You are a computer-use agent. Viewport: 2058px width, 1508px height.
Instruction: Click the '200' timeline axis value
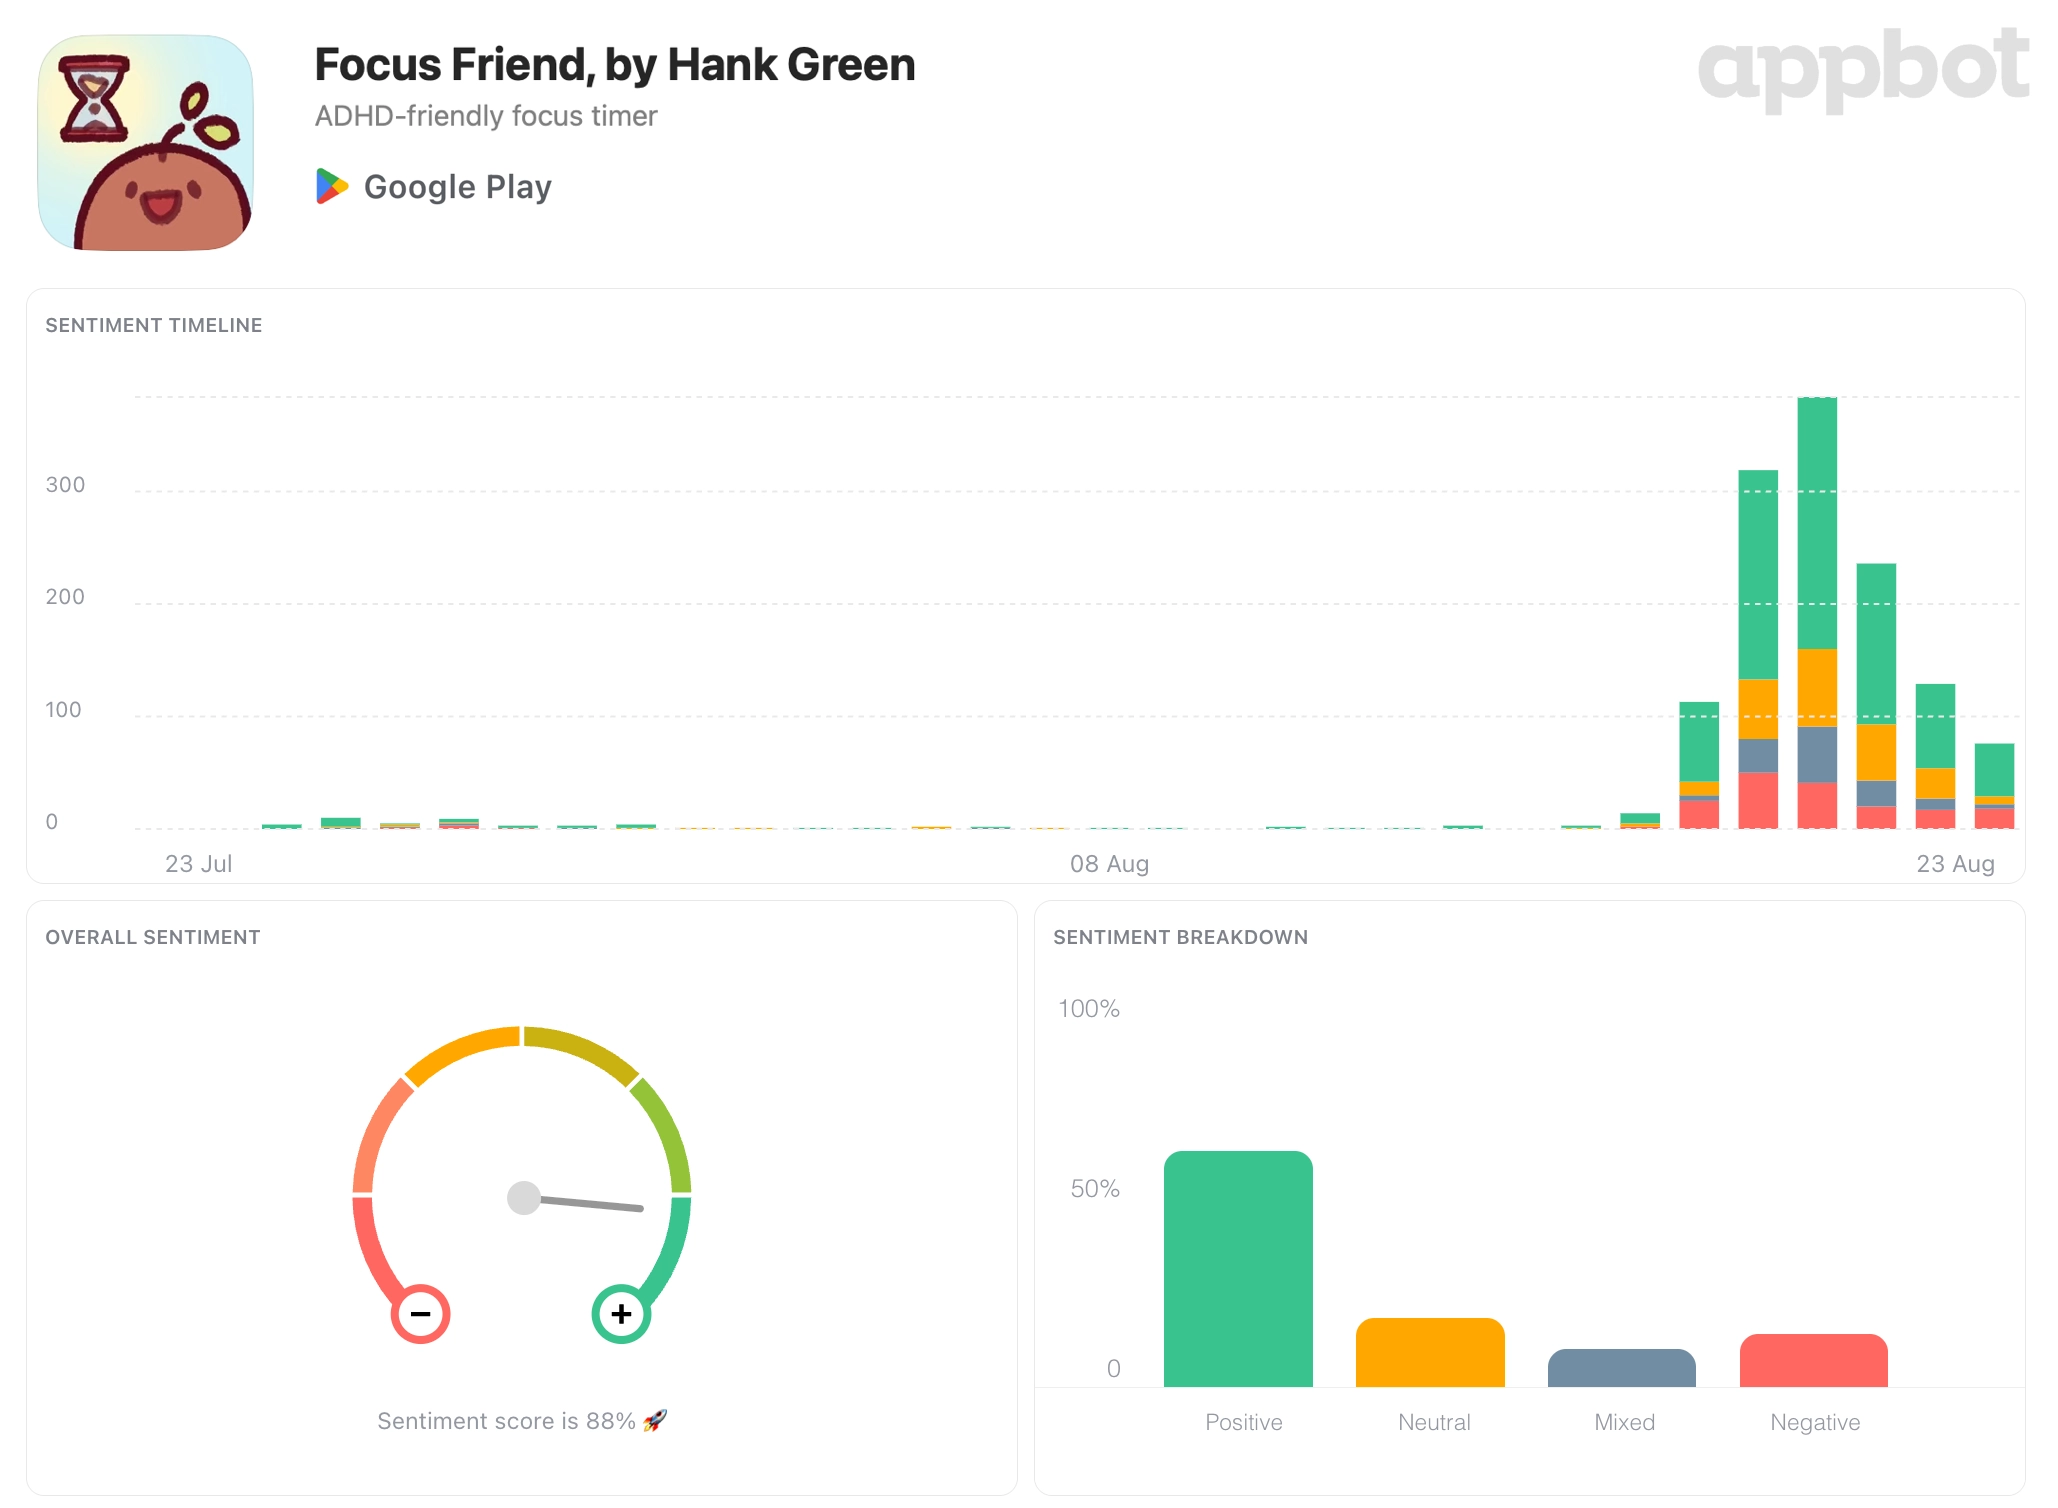[65, 597]
